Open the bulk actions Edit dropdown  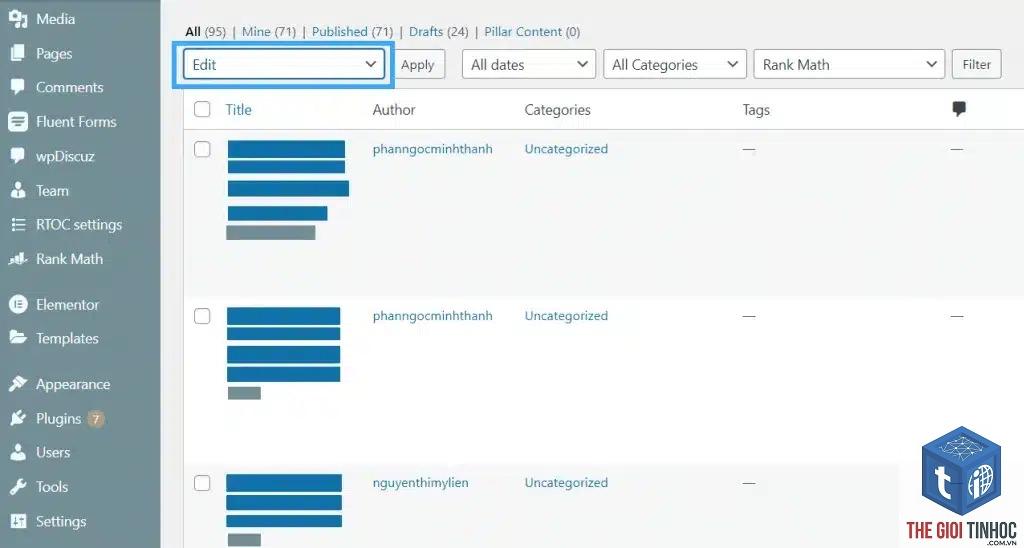click(x=283, y=64)
